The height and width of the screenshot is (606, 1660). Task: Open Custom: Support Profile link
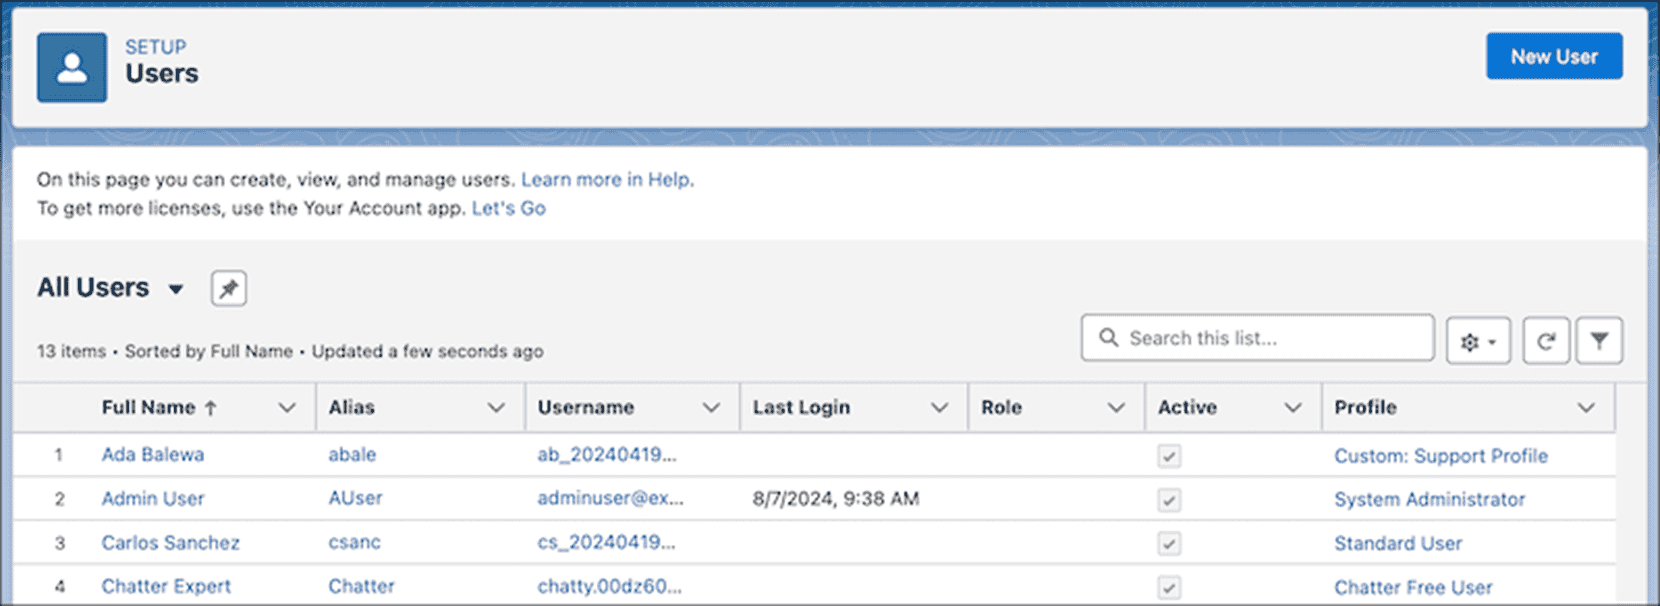pyautogui.click(x=1441, y=456)
